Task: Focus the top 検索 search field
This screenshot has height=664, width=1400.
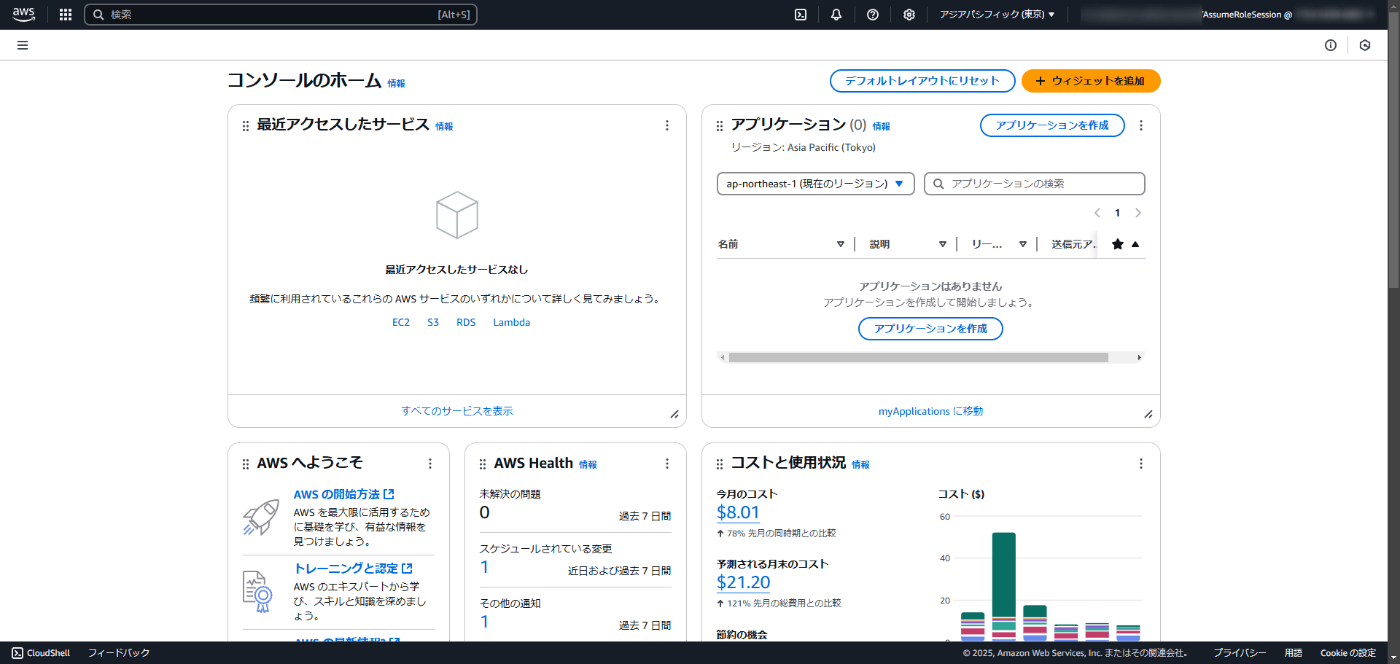Action: pyautogui.click(x=281, y=14)
